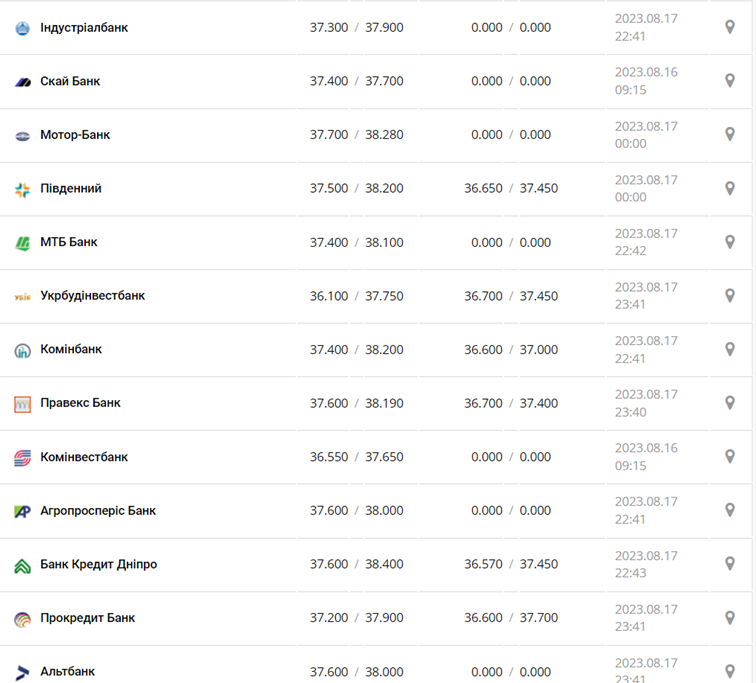Open Укрбудінвестбанк map pin icon
756x683 pixels.
(x=730, y=295)
